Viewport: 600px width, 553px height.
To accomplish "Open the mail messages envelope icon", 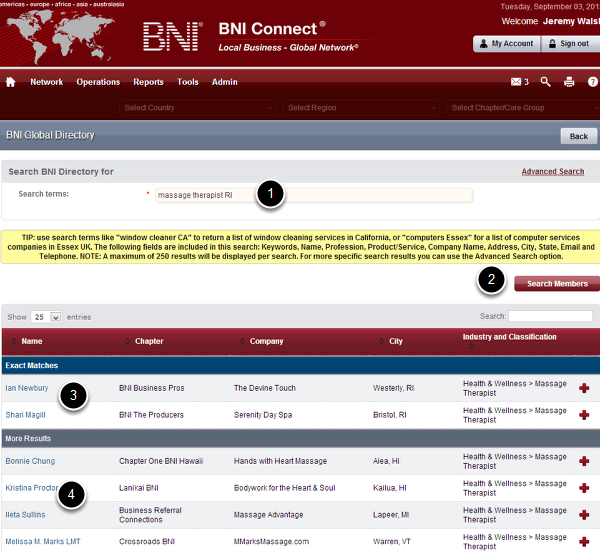I will pos(517,82).
